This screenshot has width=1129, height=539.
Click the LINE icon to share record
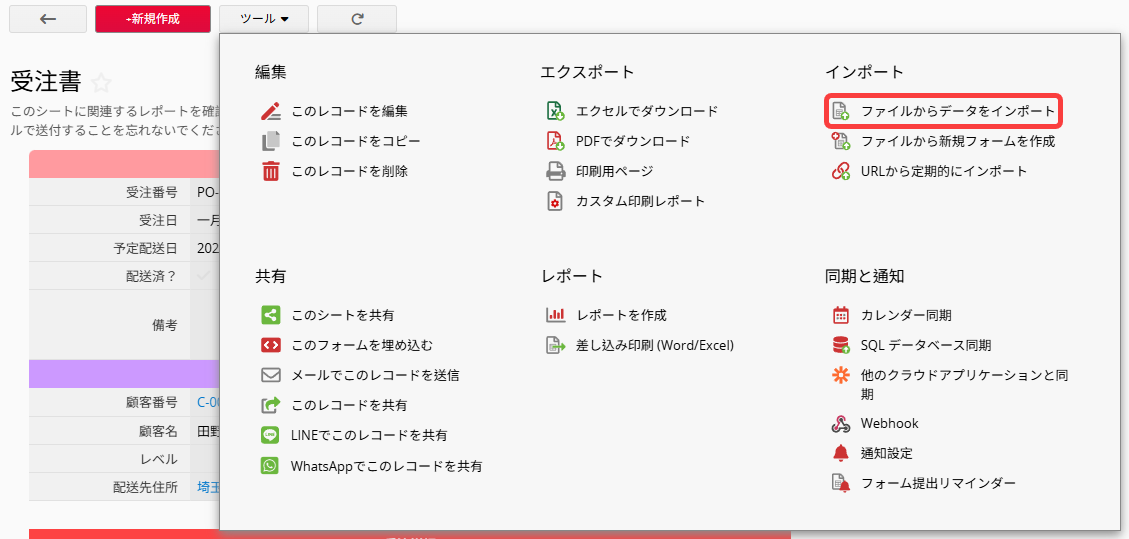(x=270, y=435)
